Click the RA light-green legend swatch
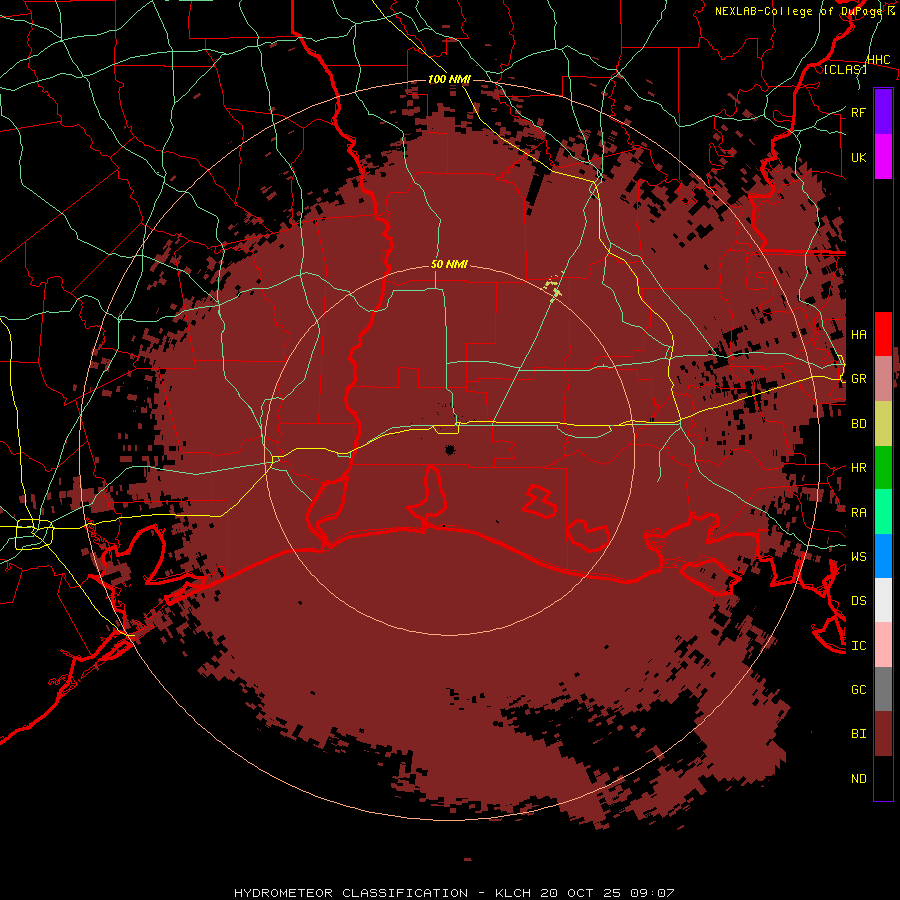This screenshot has width=900, height=900. coord(883,512)
